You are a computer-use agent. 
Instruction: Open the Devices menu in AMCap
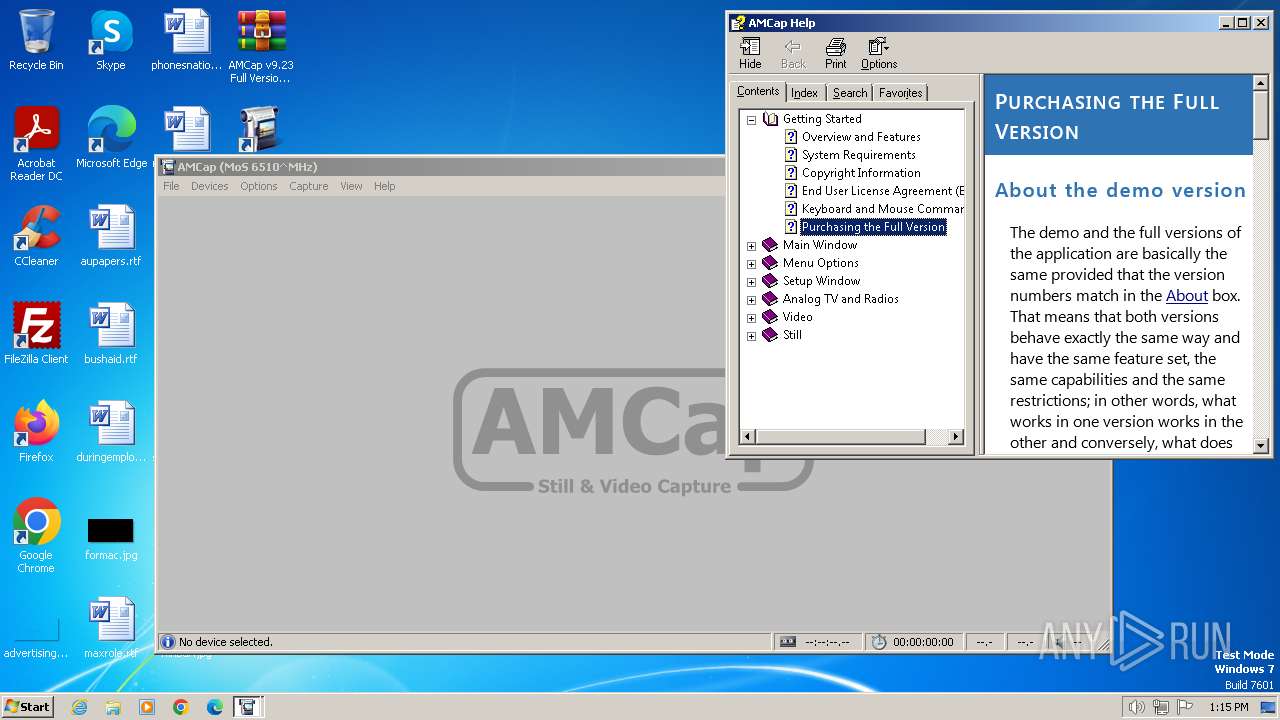point(209,186)
